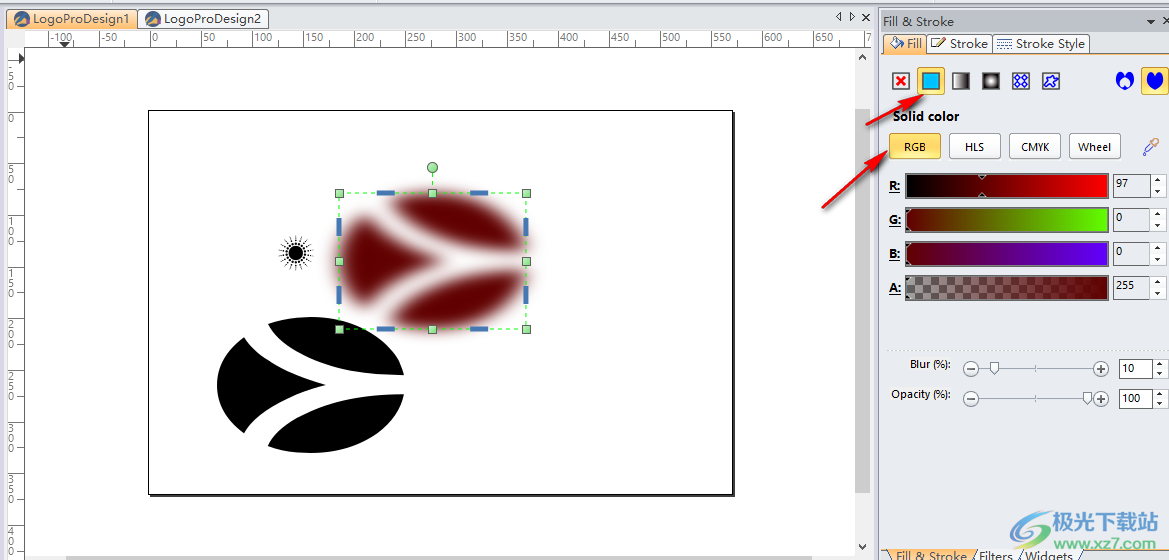Click the R value field showing 97
The width and height of the screenshot is (1169, 560).
coord(1132,186)
